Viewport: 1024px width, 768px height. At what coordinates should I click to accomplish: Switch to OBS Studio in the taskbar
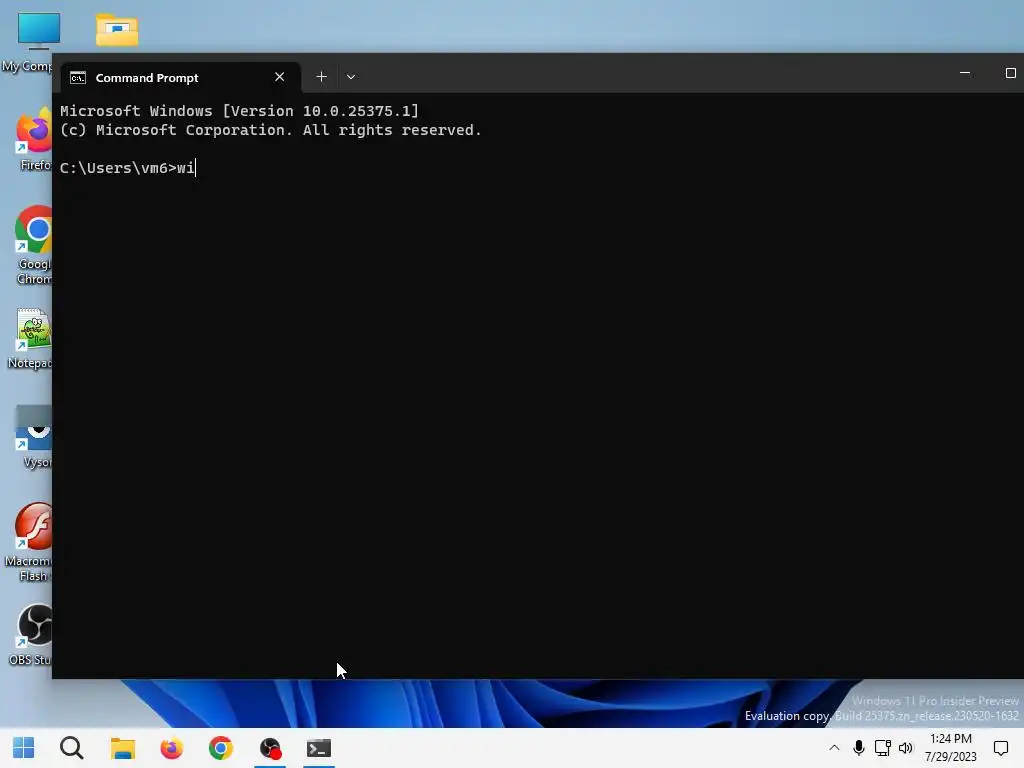[x=270, y=748]
